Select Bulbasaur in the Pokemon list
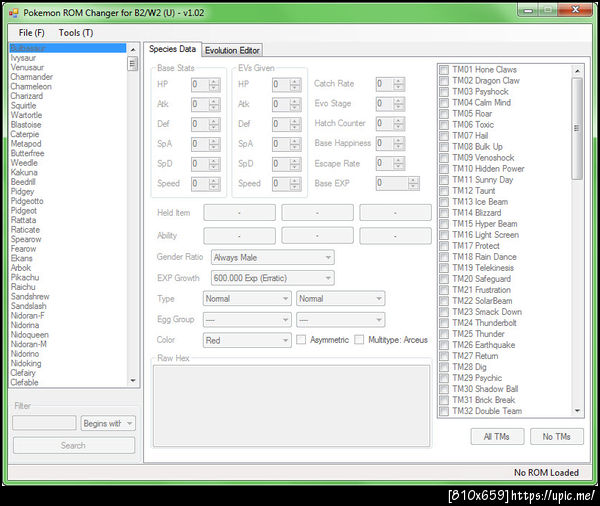600x506 pixels. 67,48
